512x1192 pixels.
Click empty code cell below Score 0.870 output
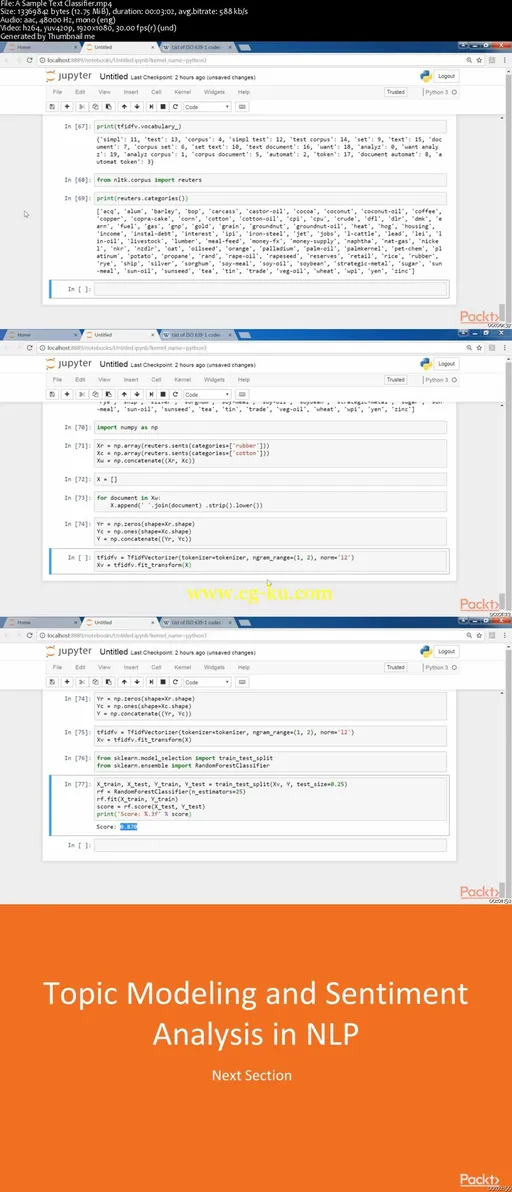(x=271, y=845)
